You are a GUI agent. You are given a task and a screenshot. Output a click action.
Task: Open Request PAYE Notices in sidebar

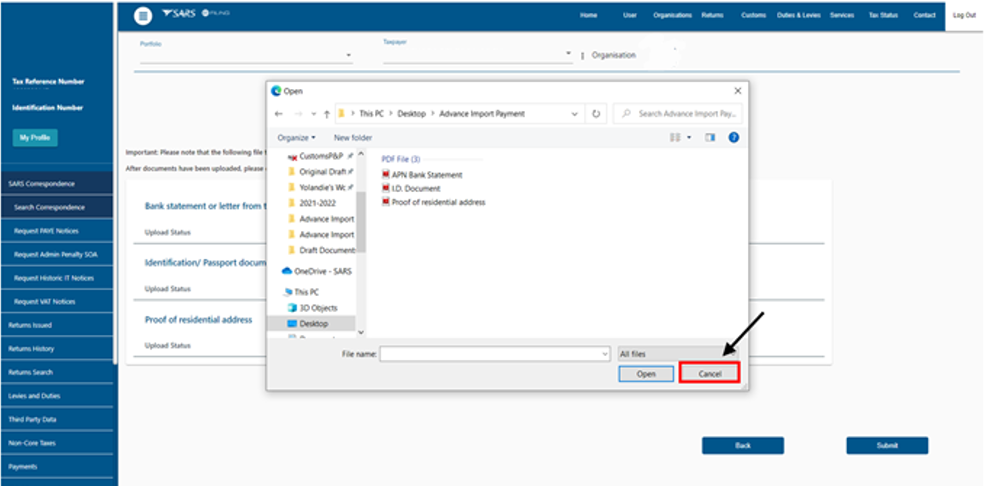45,231
